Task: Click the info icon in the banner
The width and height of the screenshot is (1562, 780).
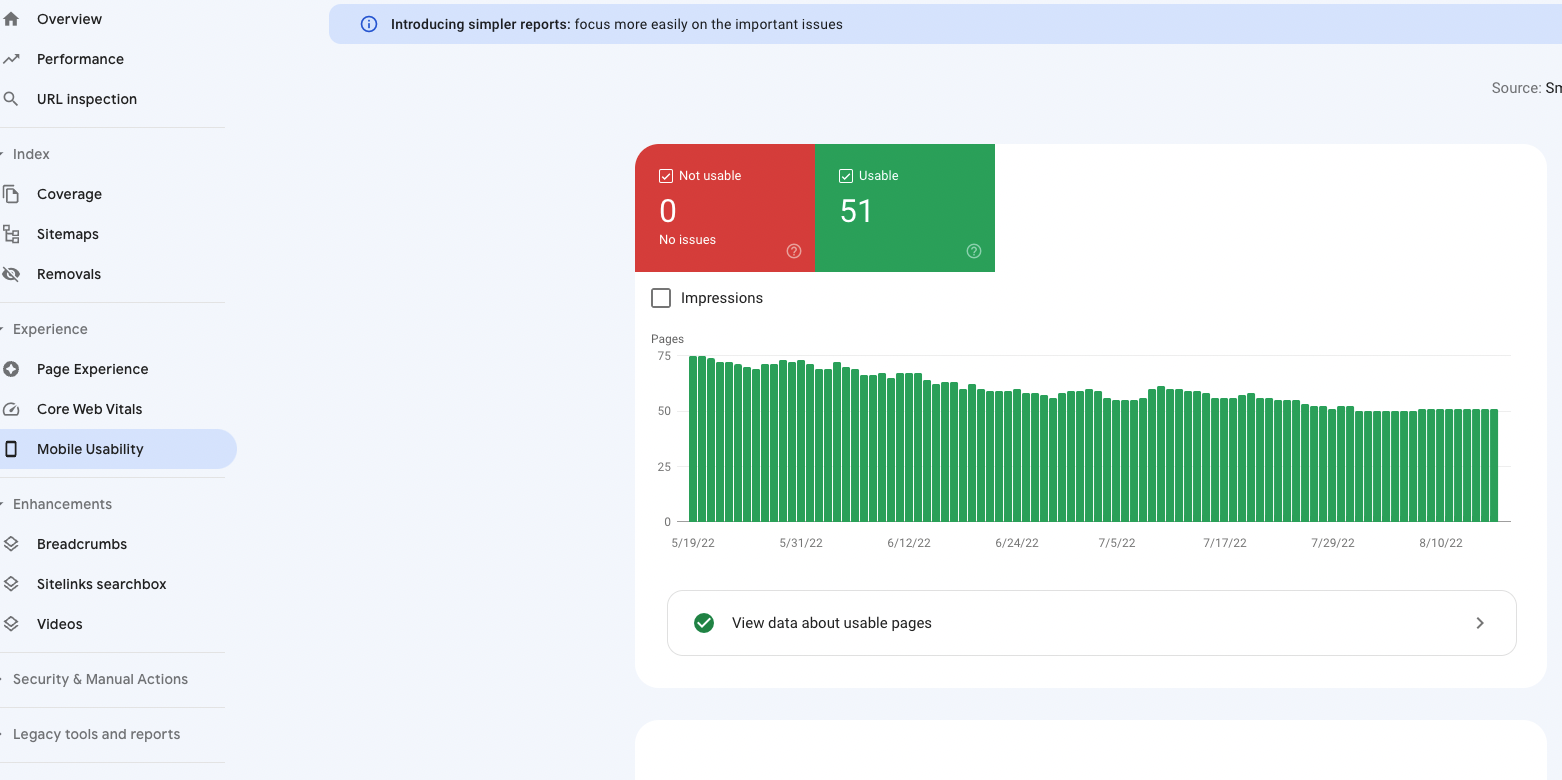Action: (x=369, y=24)
